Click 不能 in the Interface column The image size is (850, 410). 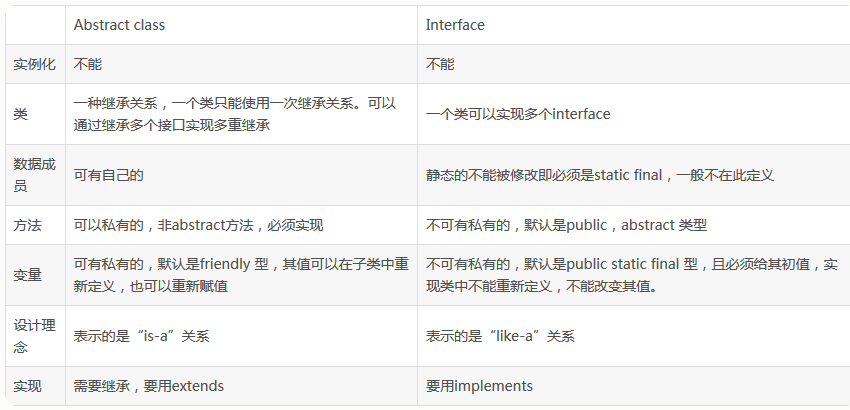440,64
